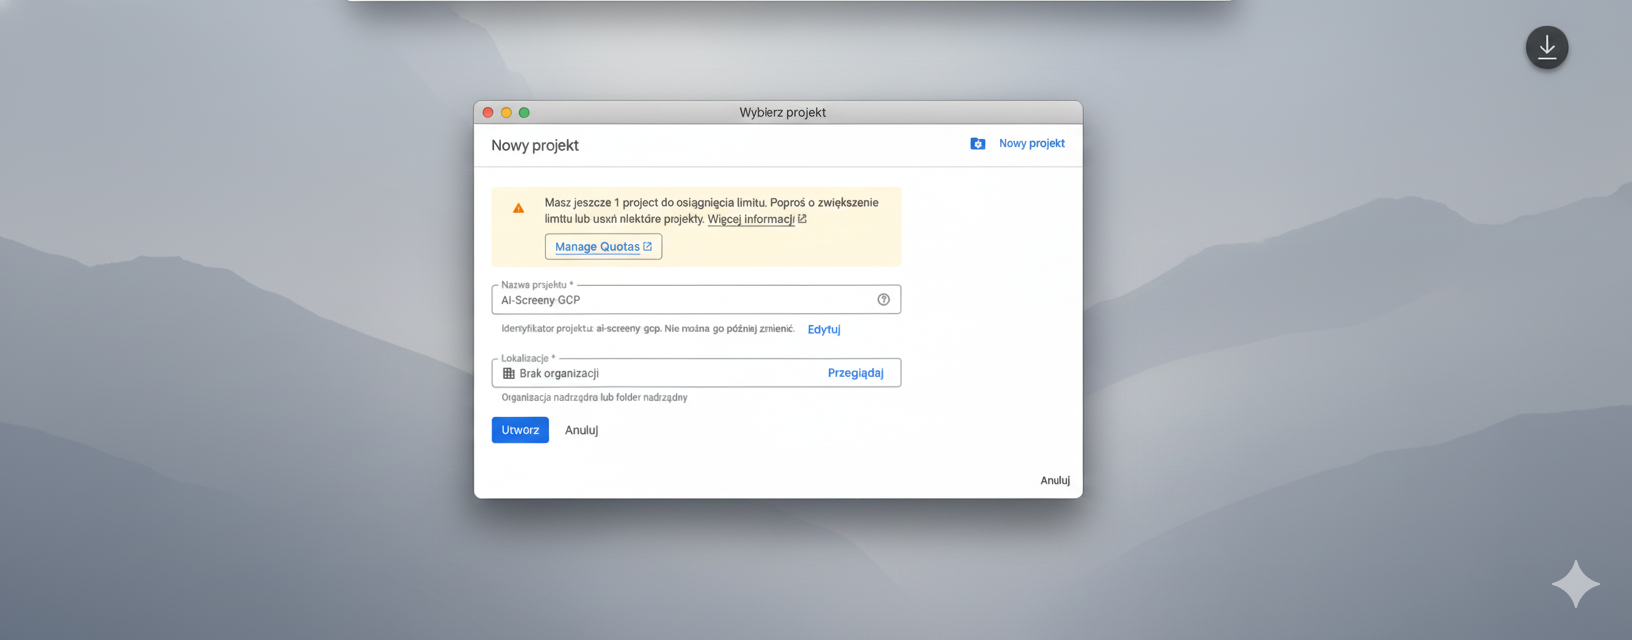
Task: Open the Więcej informacji link
Action: pos(750,219)
